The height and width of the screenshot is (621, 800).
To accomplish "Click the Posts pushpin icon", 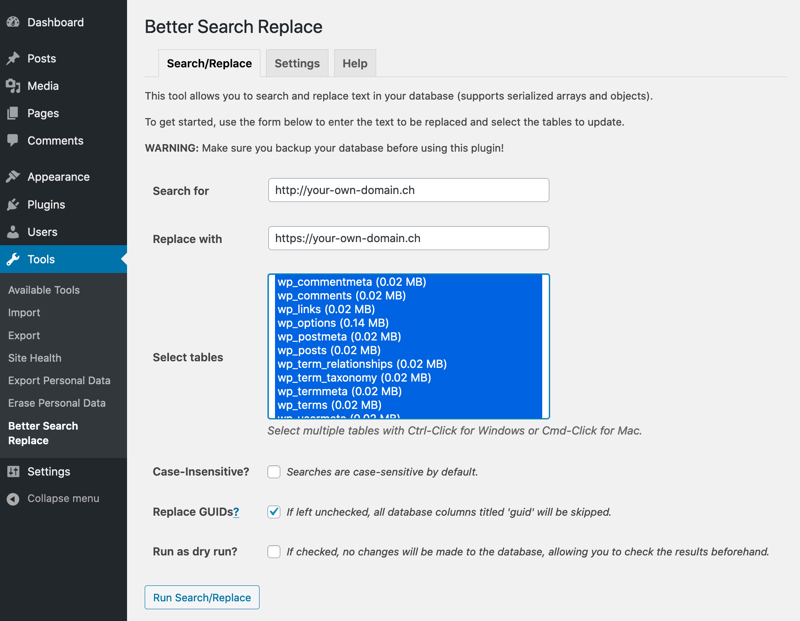I will click(x=13, y=58).
